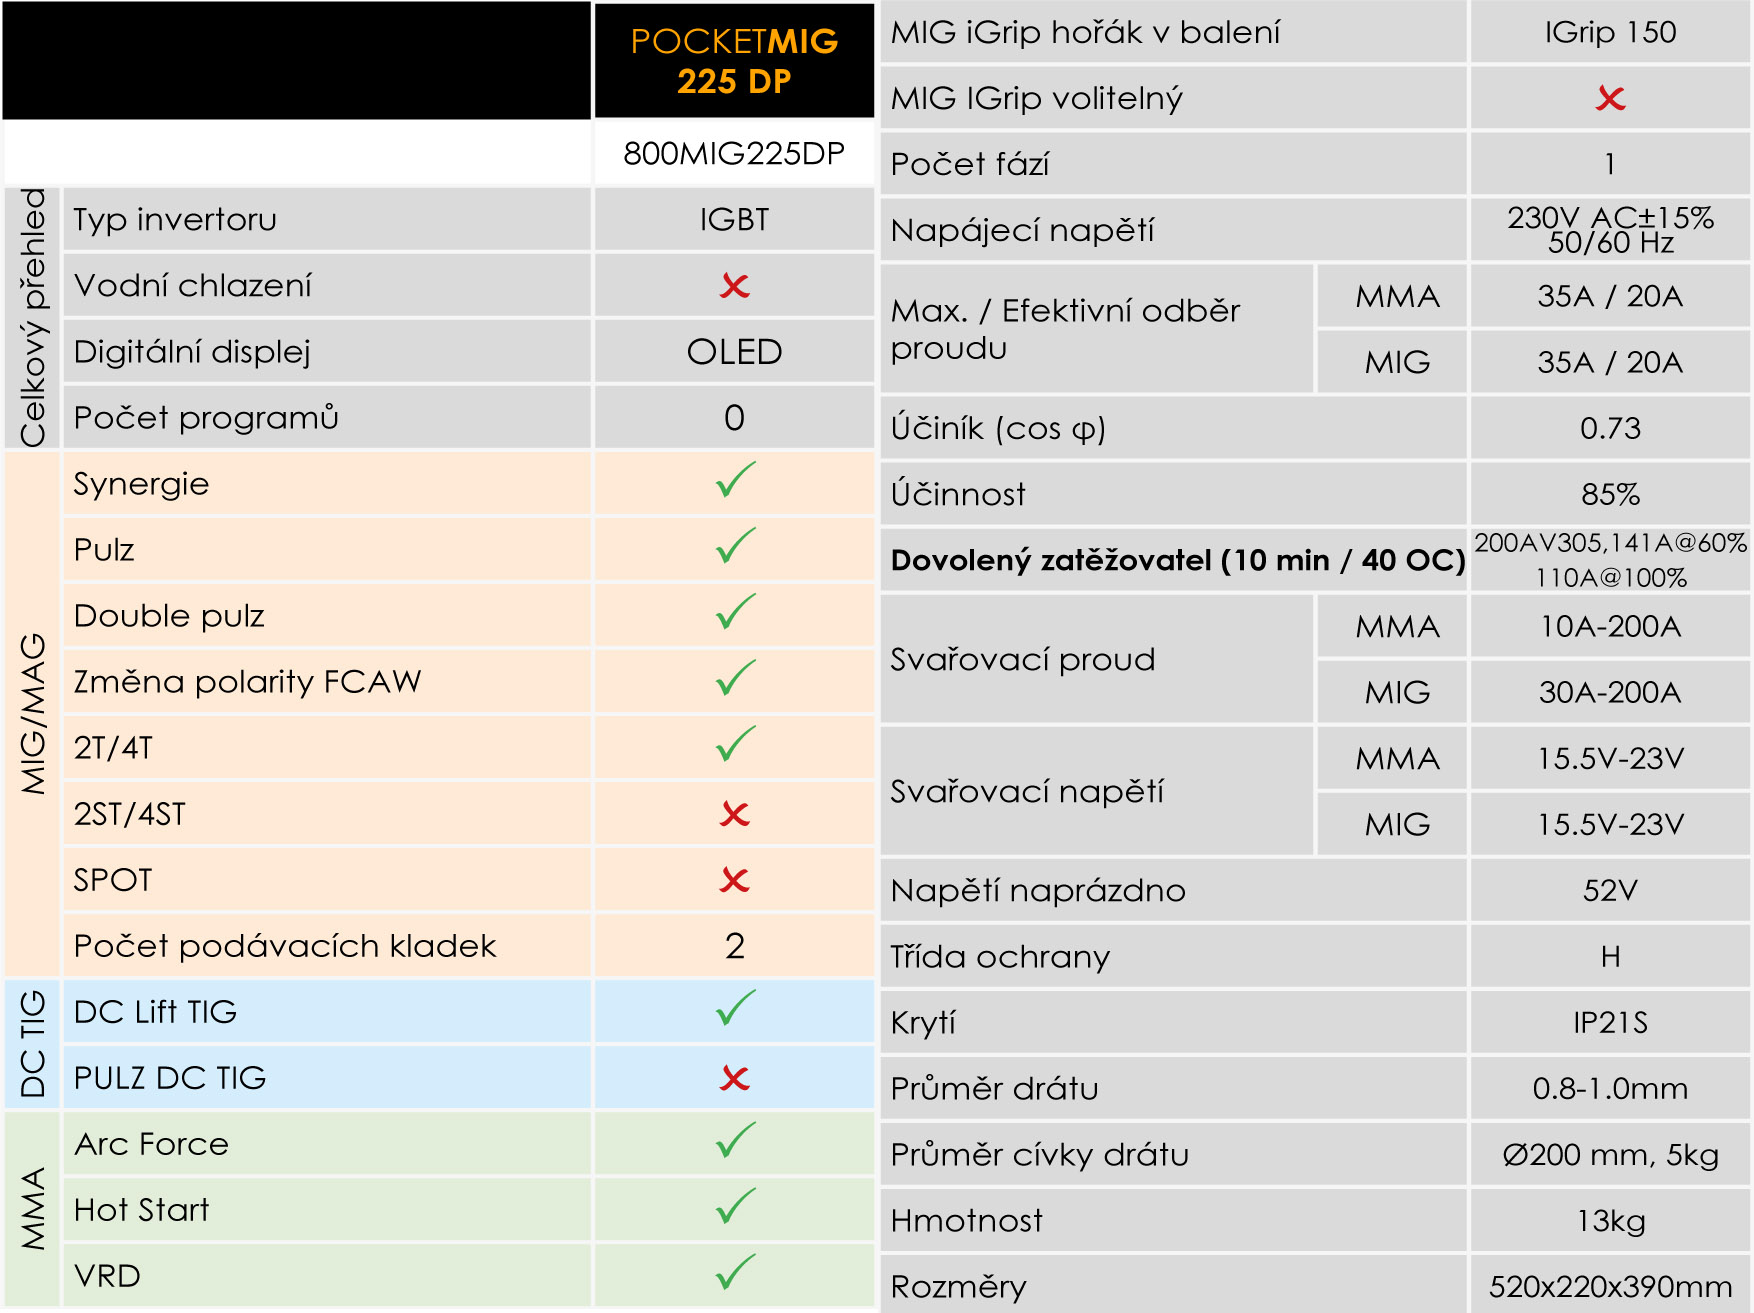The width and height of the screenshot is (1754, 1313).
Task: Click the red cross in PULZ DC TIG row
Action: click(735, 1078)
